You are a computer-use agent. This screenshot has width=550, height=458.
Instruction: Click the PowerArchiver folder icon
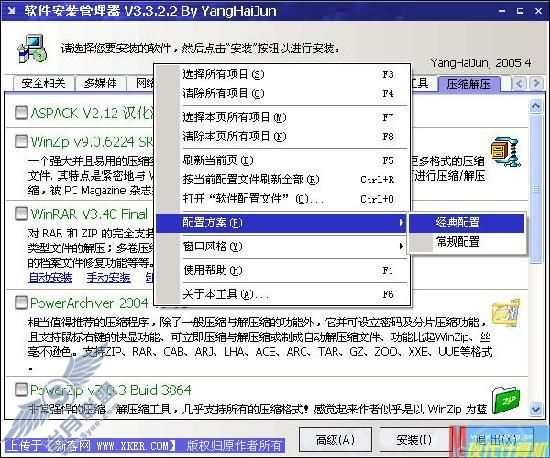click(505, 312)
